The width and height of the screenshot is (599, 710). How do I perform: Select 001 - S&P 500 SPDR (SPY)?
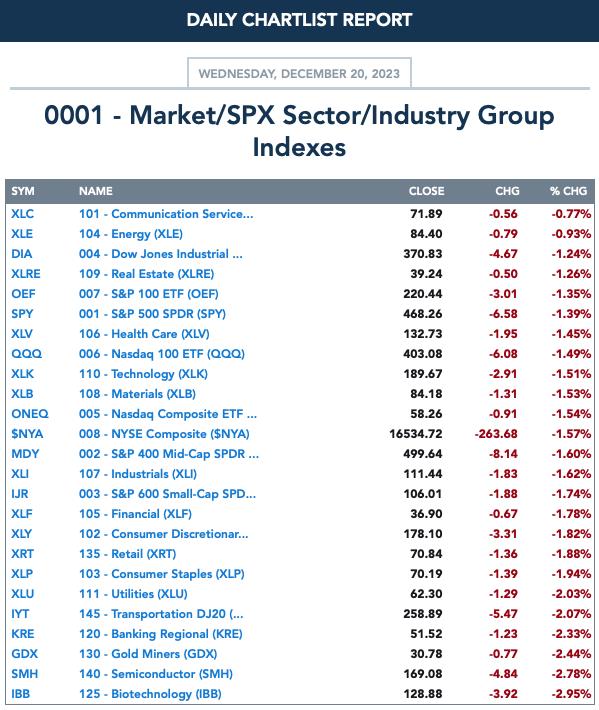coord(152,314)
